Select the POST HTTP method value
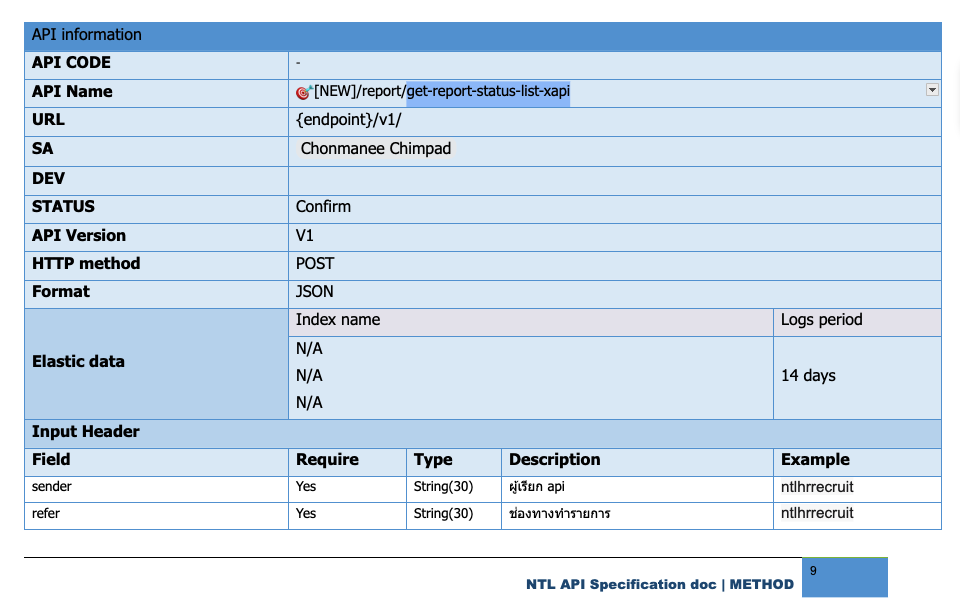This screenshot has width=960, height=615. pos(315,264)
